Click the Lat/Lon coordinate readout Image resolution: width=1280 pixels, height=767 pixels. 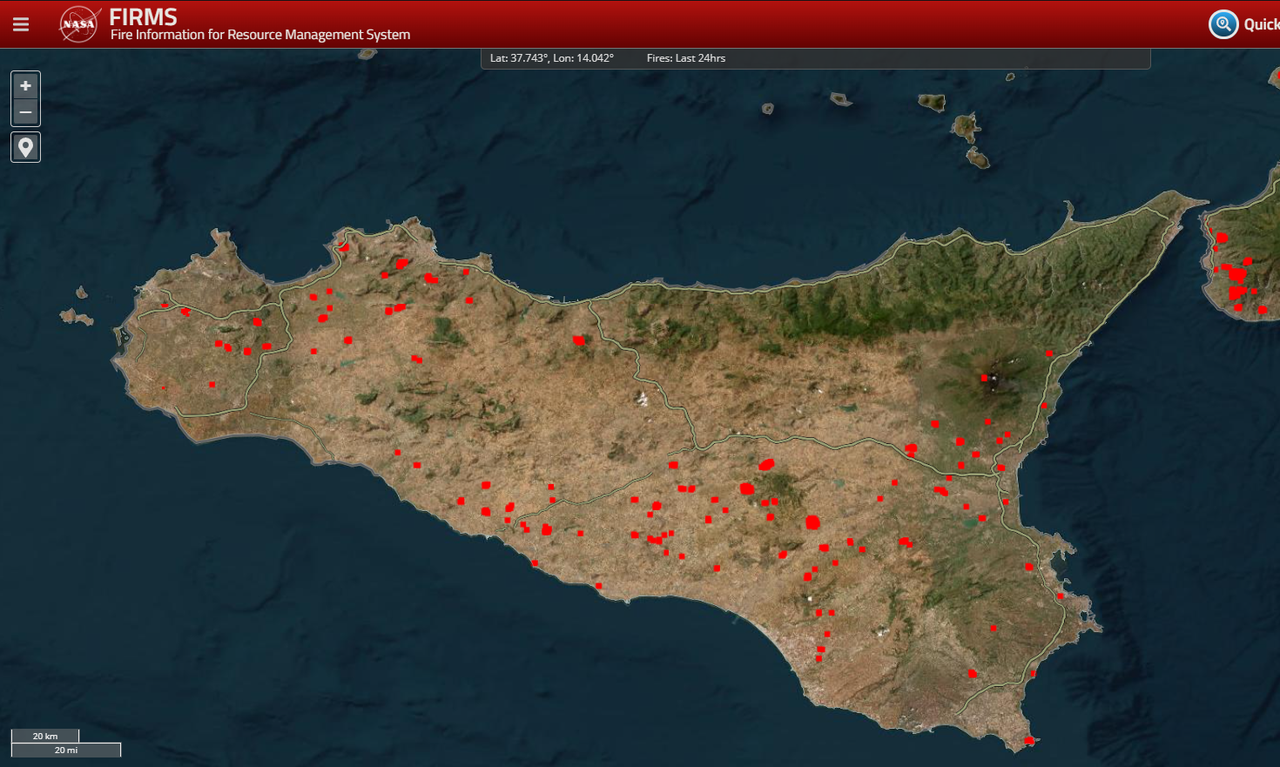[x=552, y=58]
